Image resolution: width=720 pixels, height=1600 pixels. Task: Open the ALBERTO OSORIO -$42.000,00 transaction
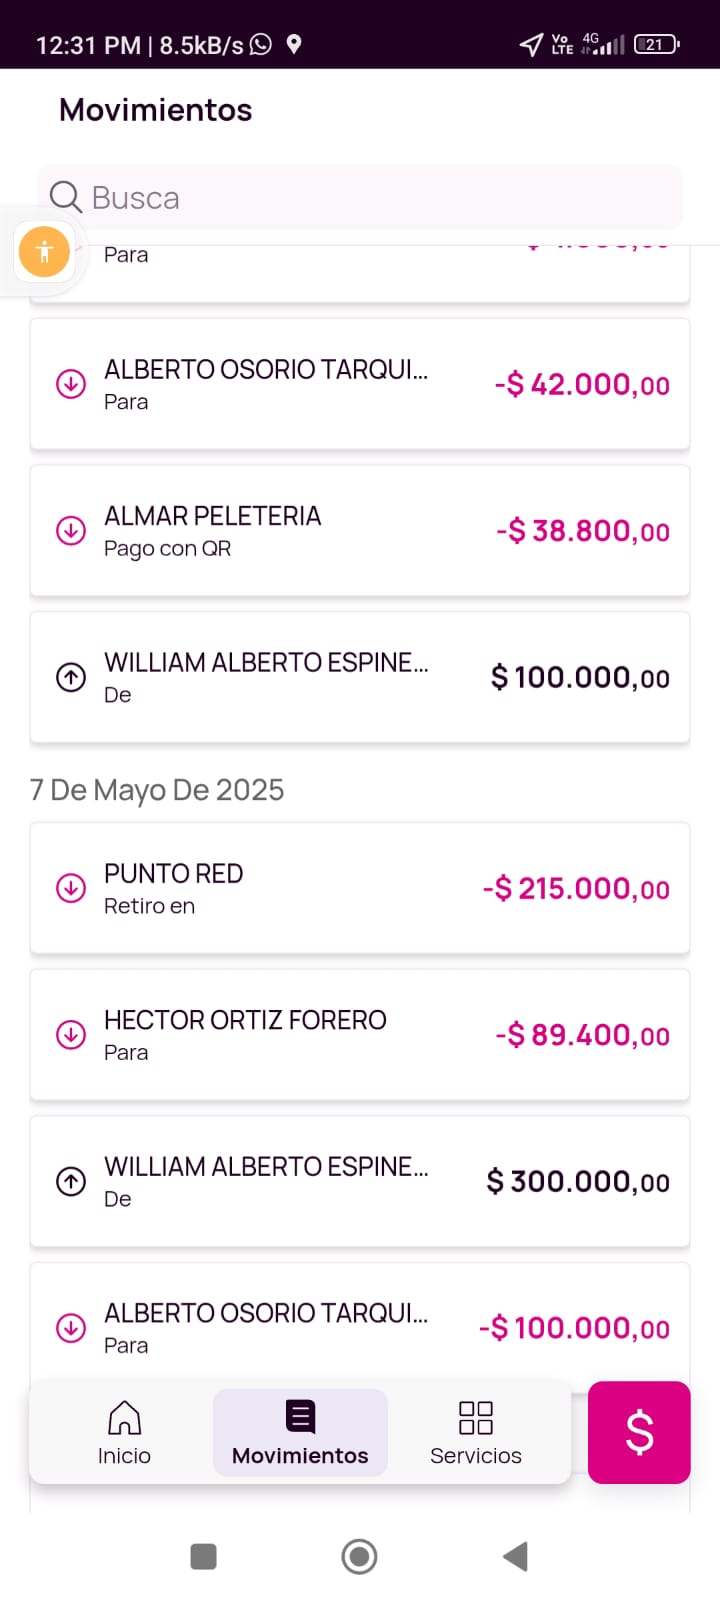pos(360,384)
